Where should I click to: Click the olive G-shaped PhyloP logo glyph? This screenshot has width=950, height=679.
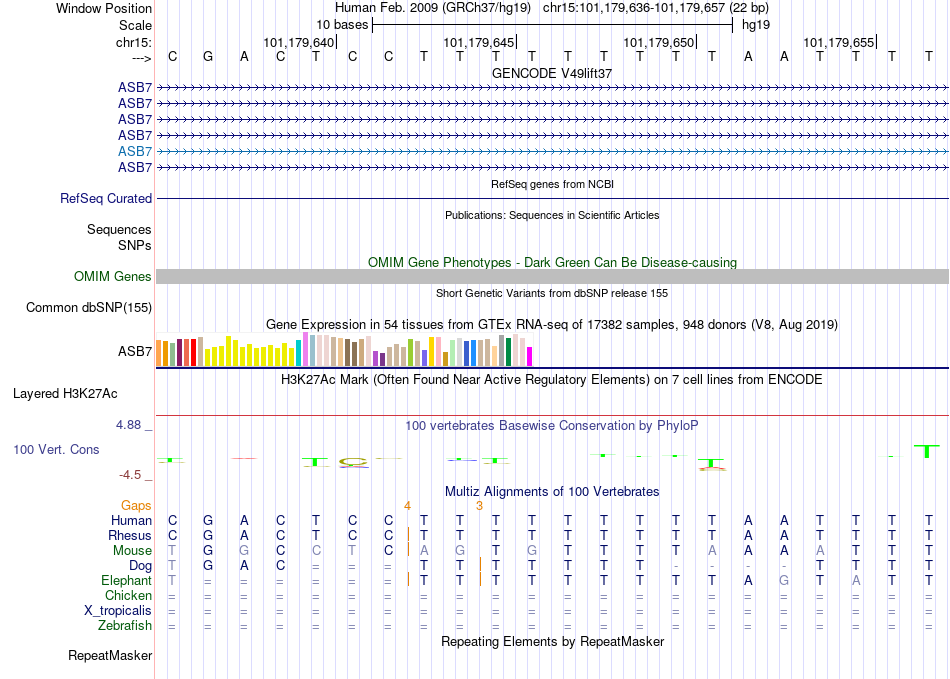[x=353, y=462]
